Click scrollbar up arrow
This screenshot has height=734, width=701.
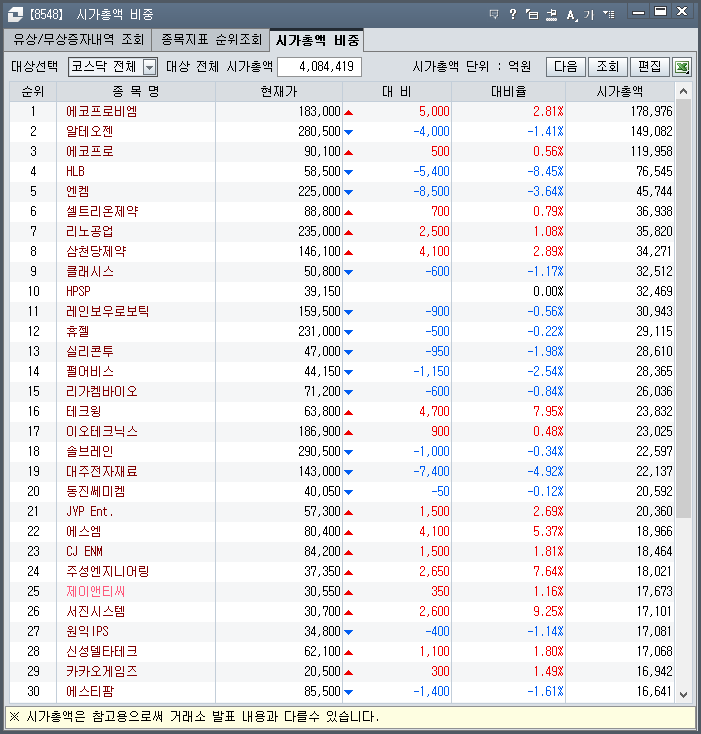(683, 91)
